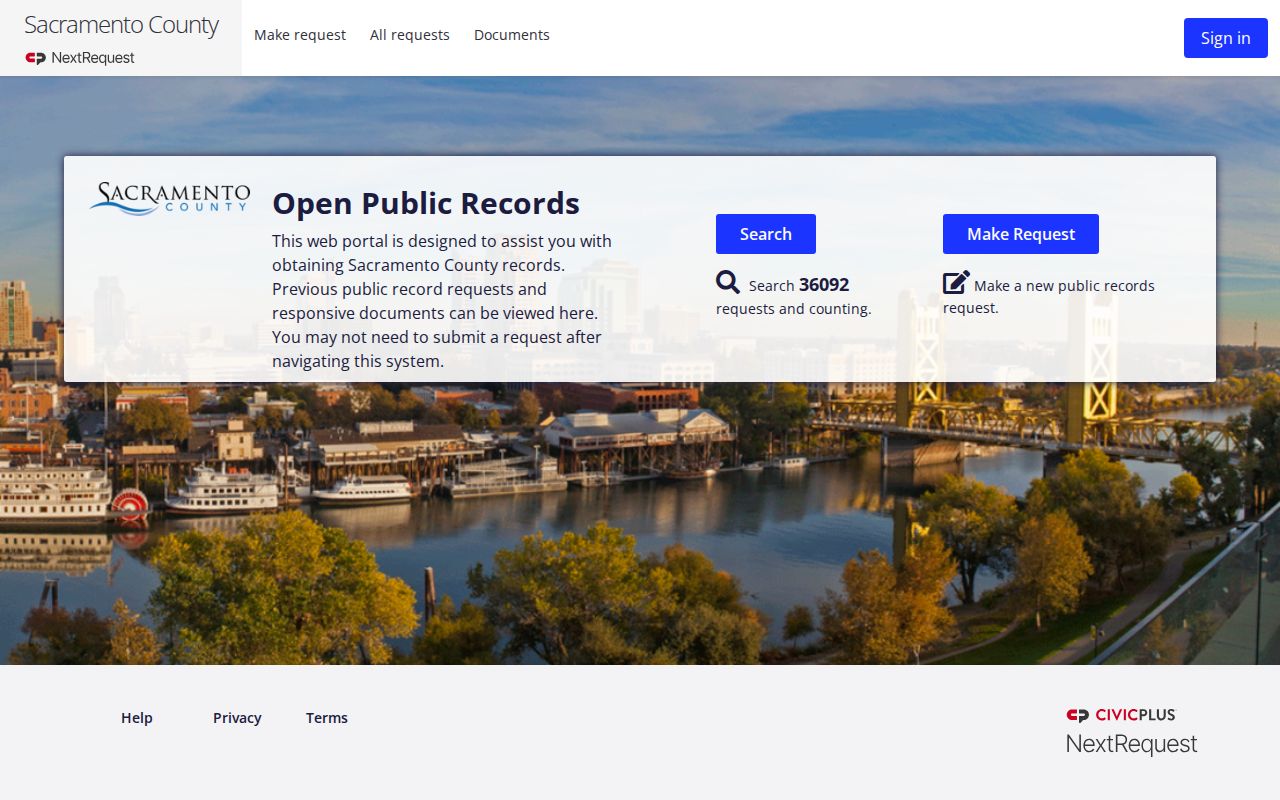Click the 'Make a new public records request' text
This screenshot has width=1280, height=800.
[1049, 296]
